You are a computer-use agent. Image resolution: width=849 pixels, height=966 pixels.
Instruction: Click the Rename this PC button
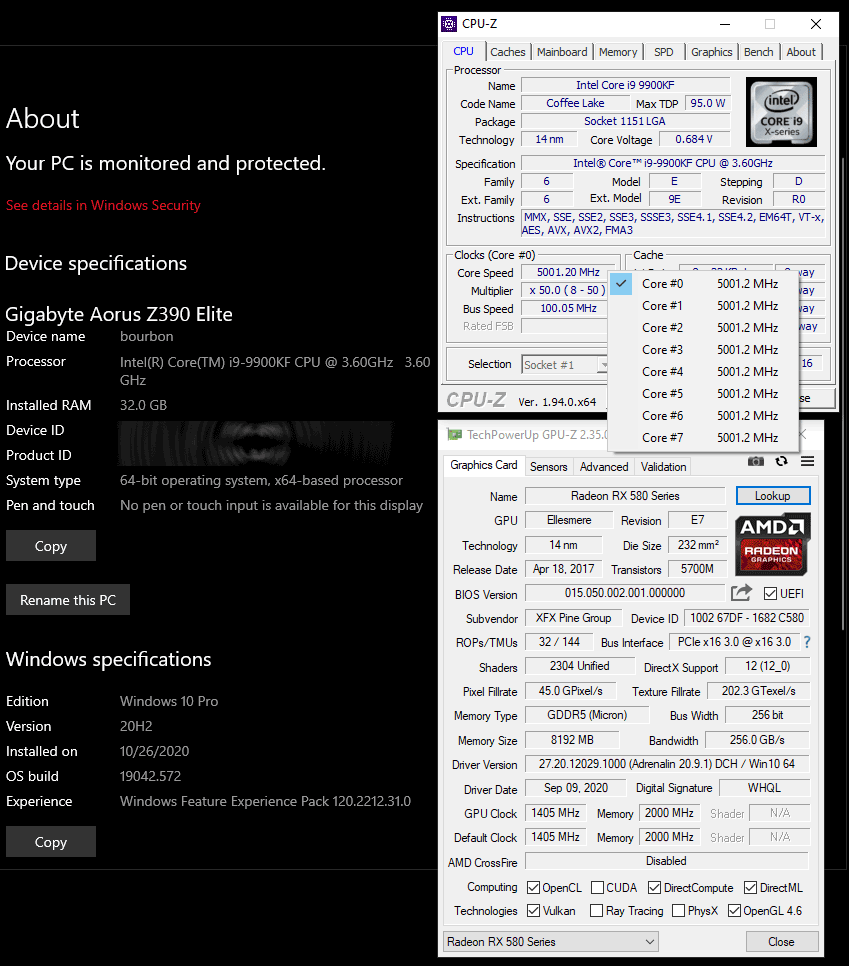click(x=68, y=599)
